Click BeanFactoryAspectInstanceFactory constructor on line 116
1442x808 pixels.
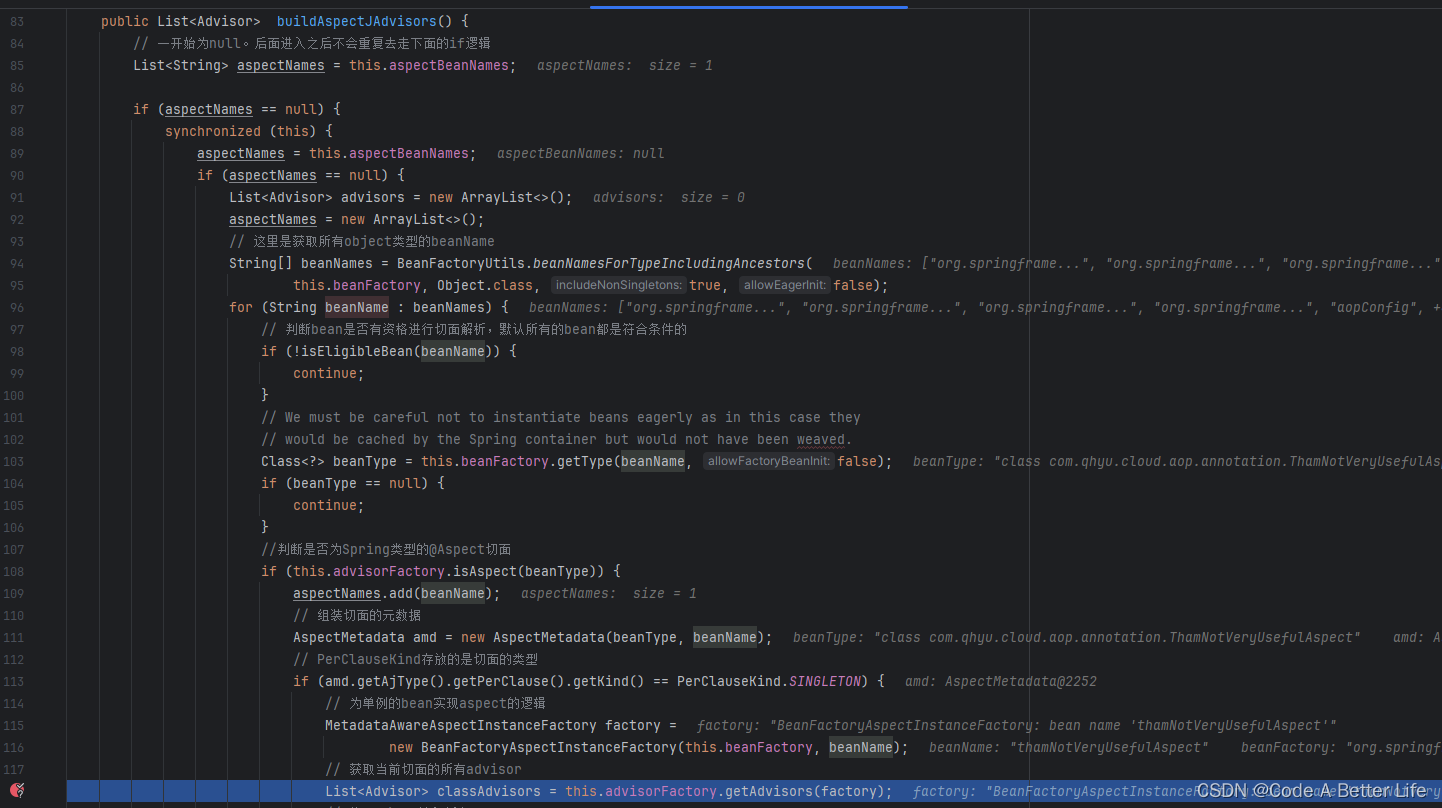click(x=549, y=747)
